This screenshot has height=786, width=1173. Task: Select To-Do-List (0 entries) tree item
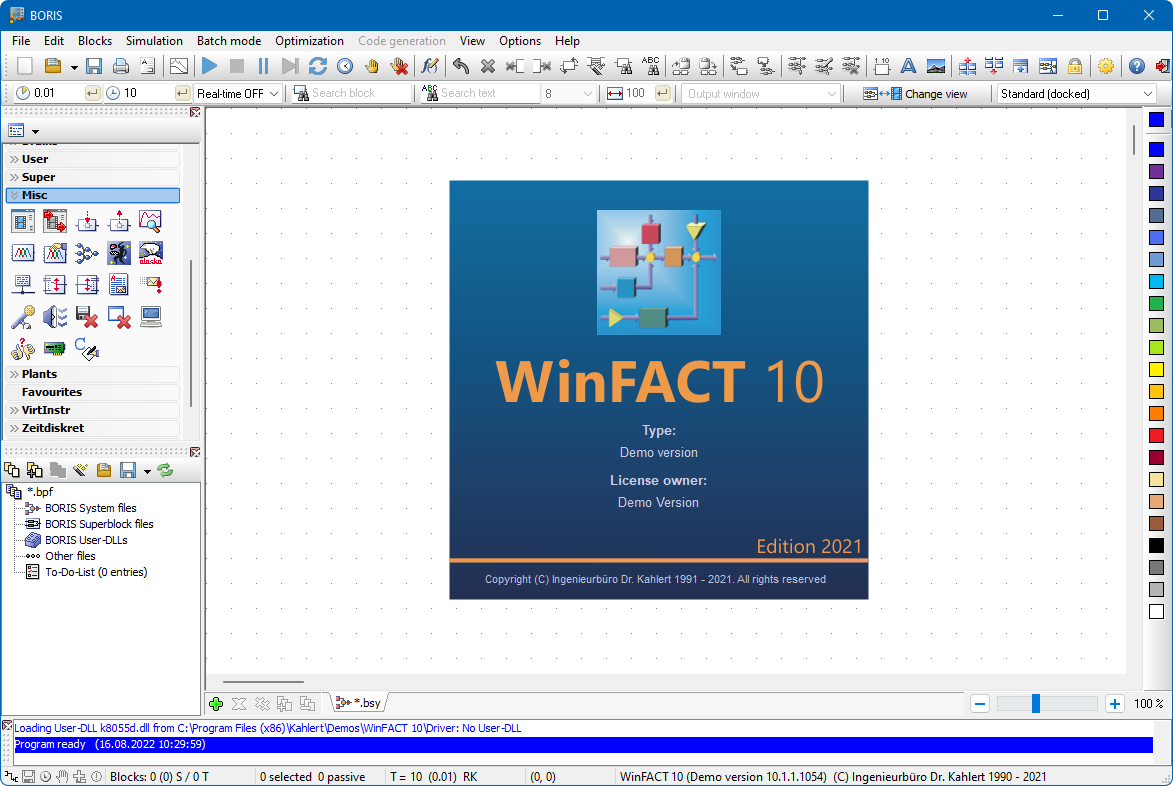coord(96,572)
